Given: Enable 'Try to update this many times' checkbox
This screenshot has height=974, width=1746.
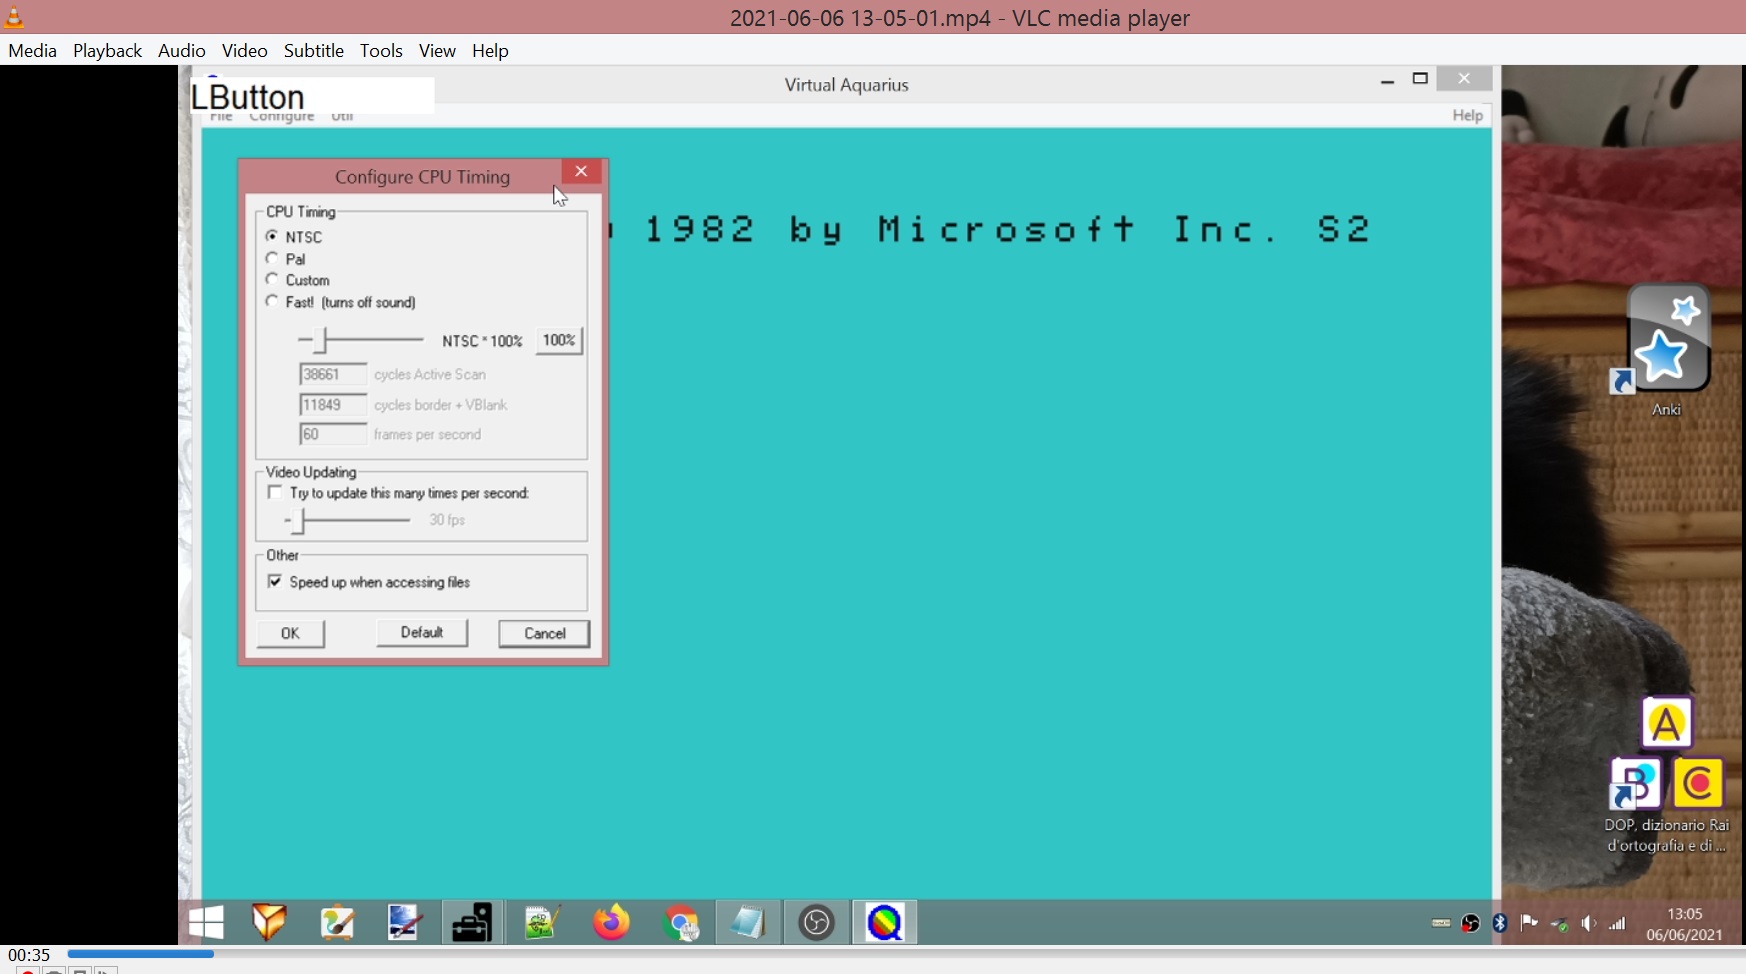Looking at the screenshot, I should [275, 493].
